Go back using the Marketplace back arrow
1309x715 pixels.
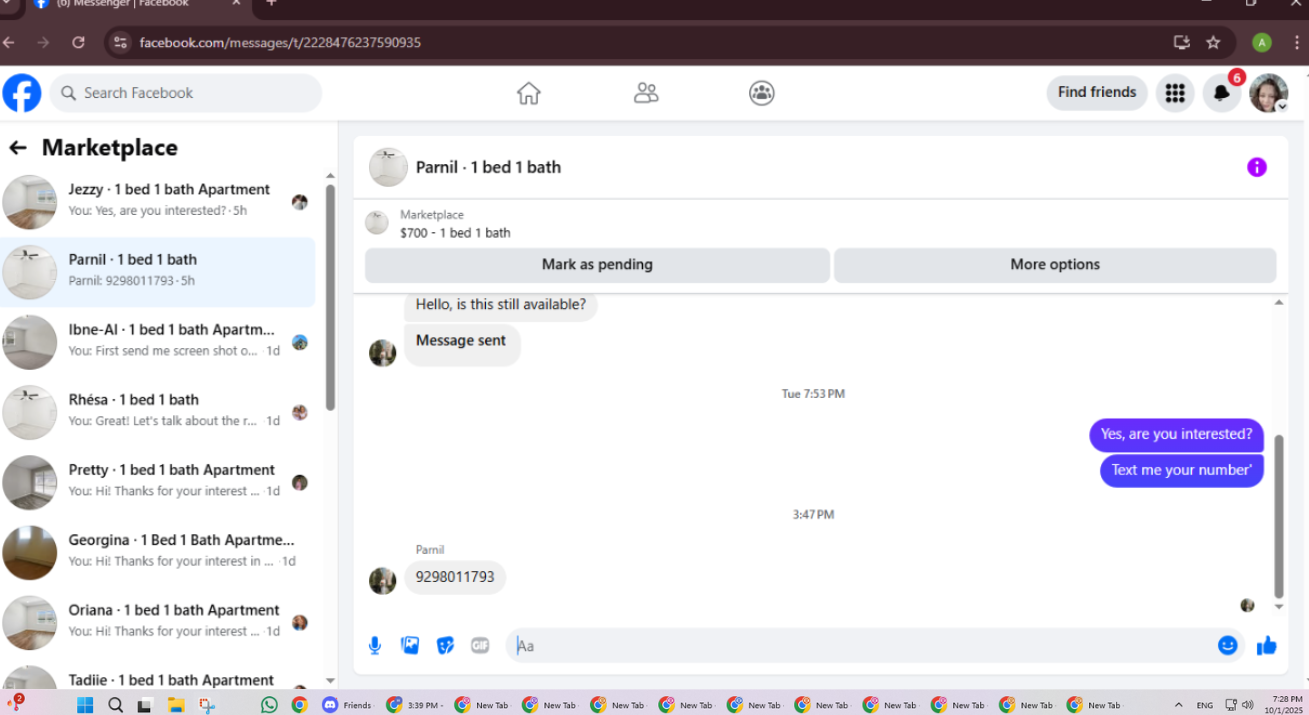click(17, 148)
